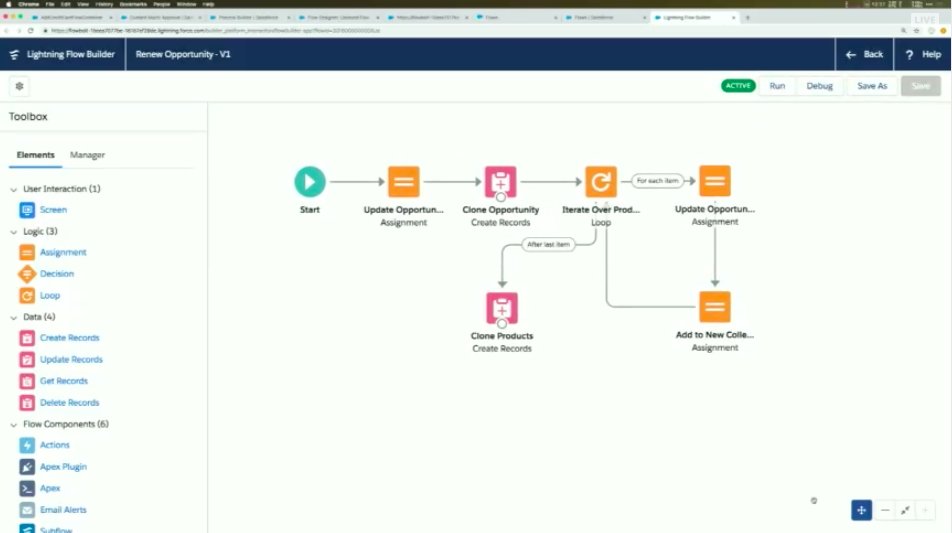Click the Apex Plugin icon in toolbox
Screen dimensions: 952x533
27,467
